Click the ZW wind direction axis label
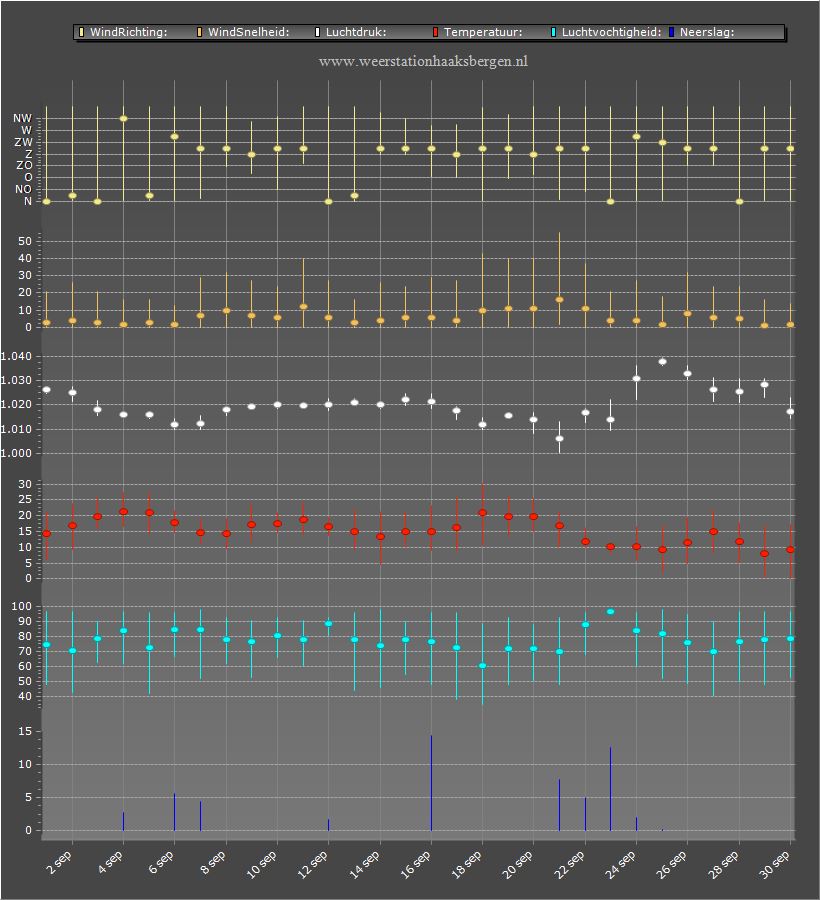This screenshot has width=820, height=900. 24,142
